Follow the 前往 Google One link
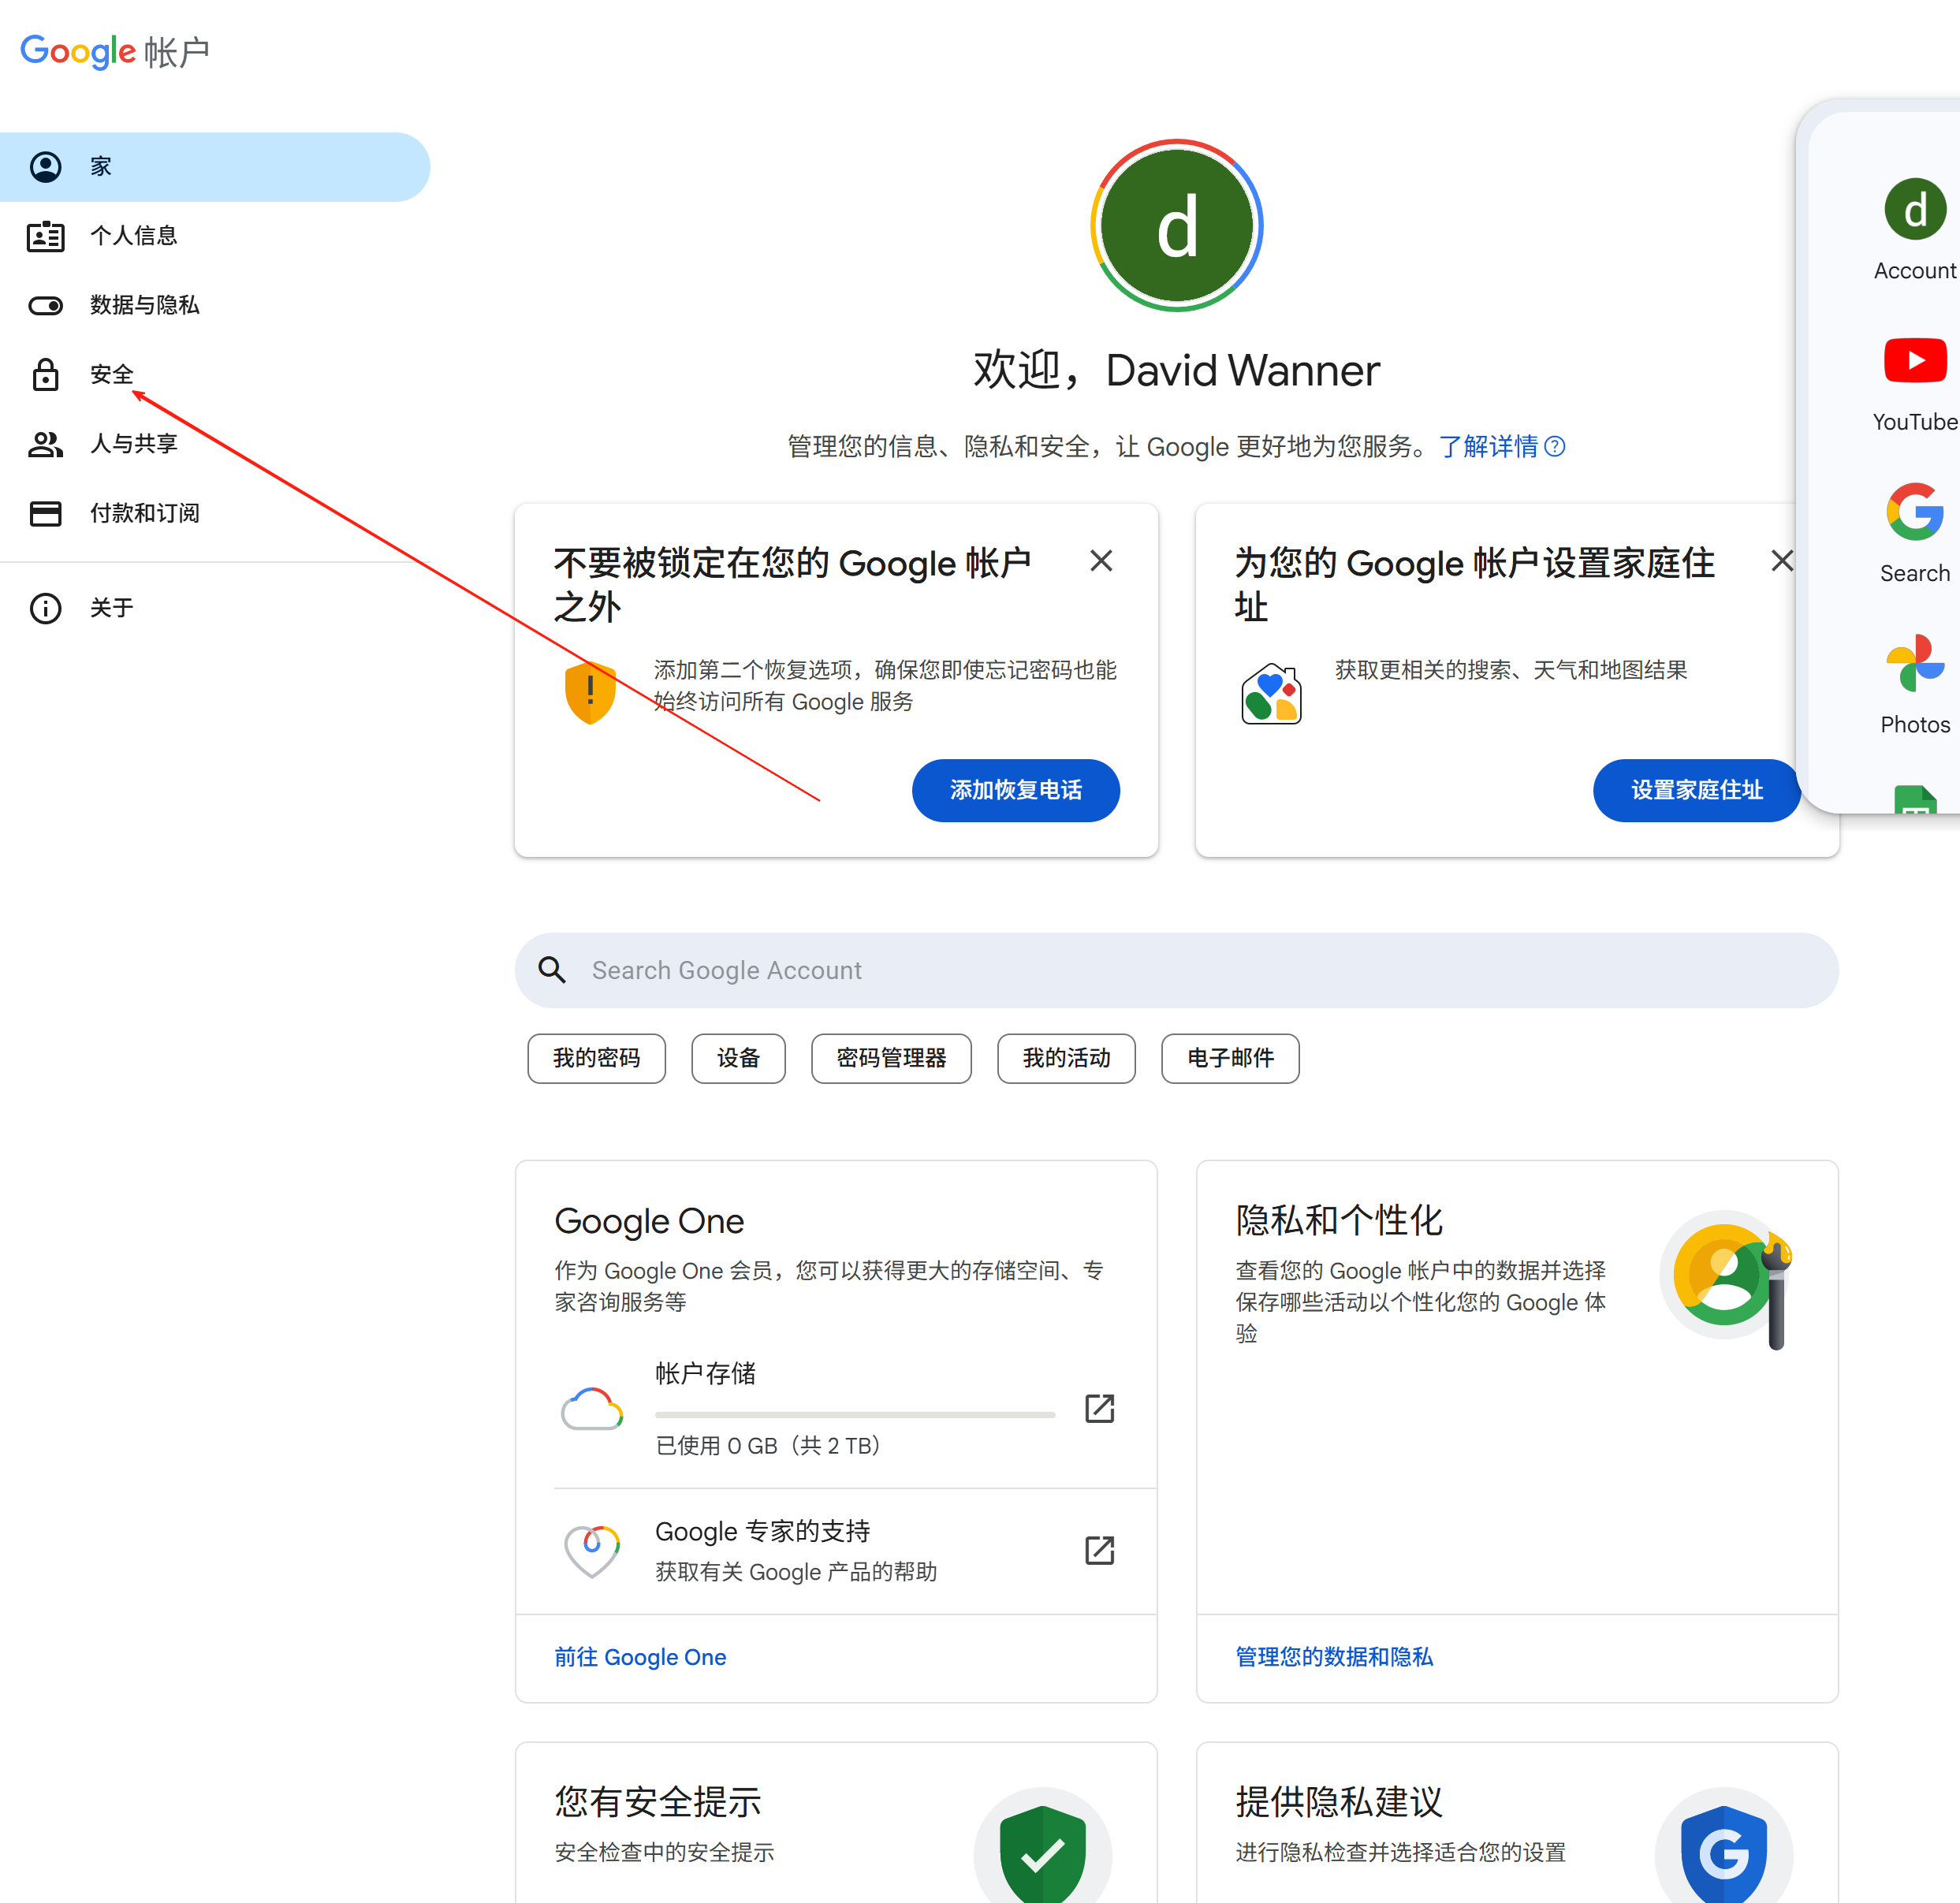The image size is (1960, 1903). pos(640,1657)
